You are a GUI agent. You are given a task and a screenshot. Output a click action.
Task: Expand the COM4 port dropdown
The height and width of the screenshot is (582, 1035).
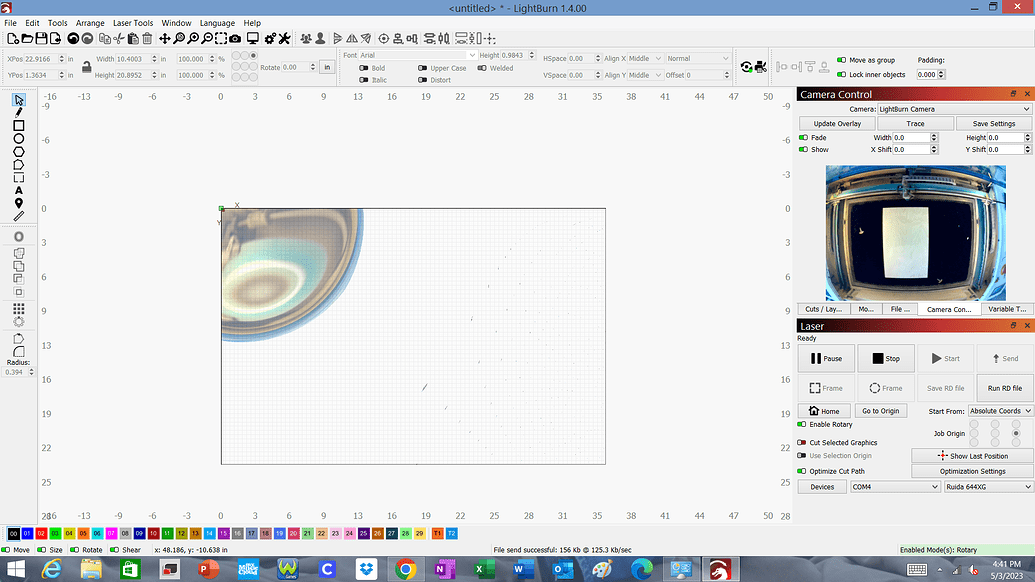click(x=894, y=487)
